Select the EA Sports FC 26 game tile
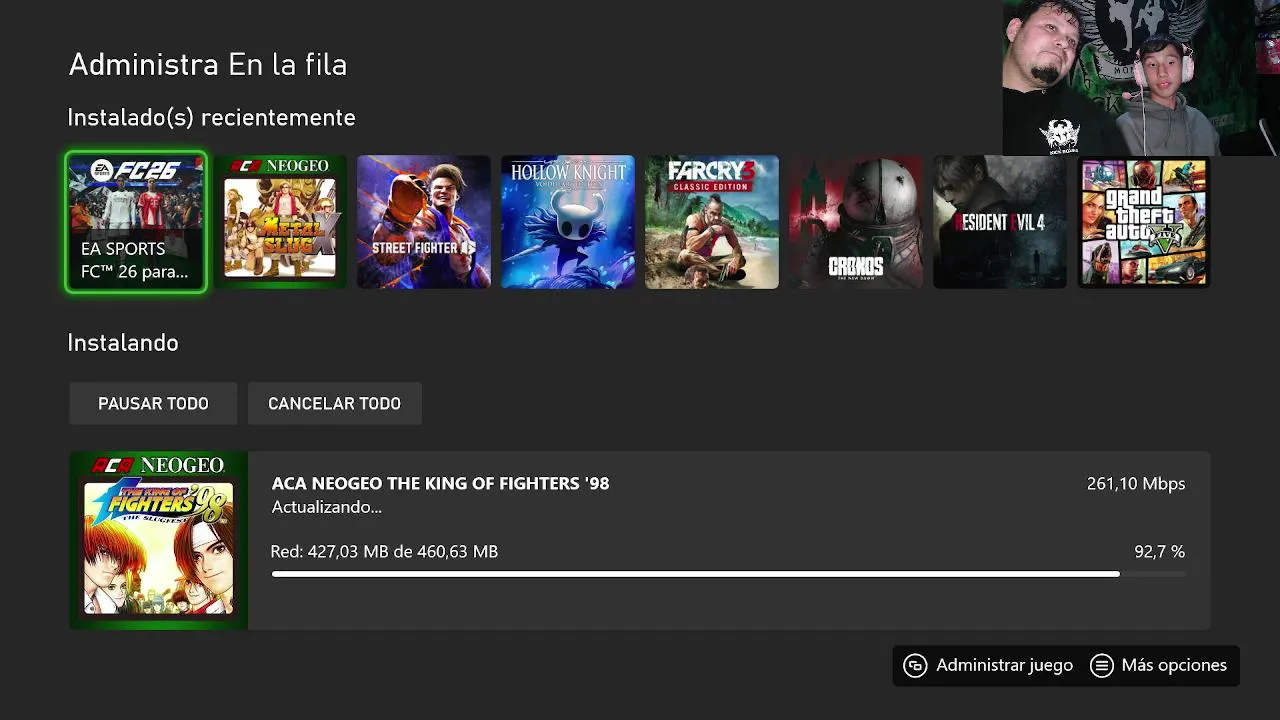Image resolution: width=1280 pixels, height=720 pixels. pyautogui.click(x=136, y=222)
